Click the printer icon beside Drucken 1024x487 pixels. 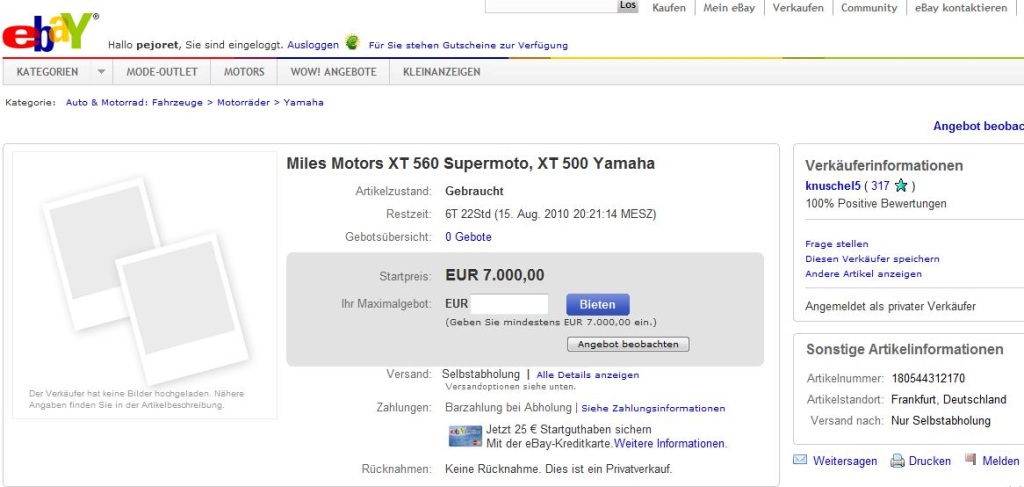[x=897, y=461]
